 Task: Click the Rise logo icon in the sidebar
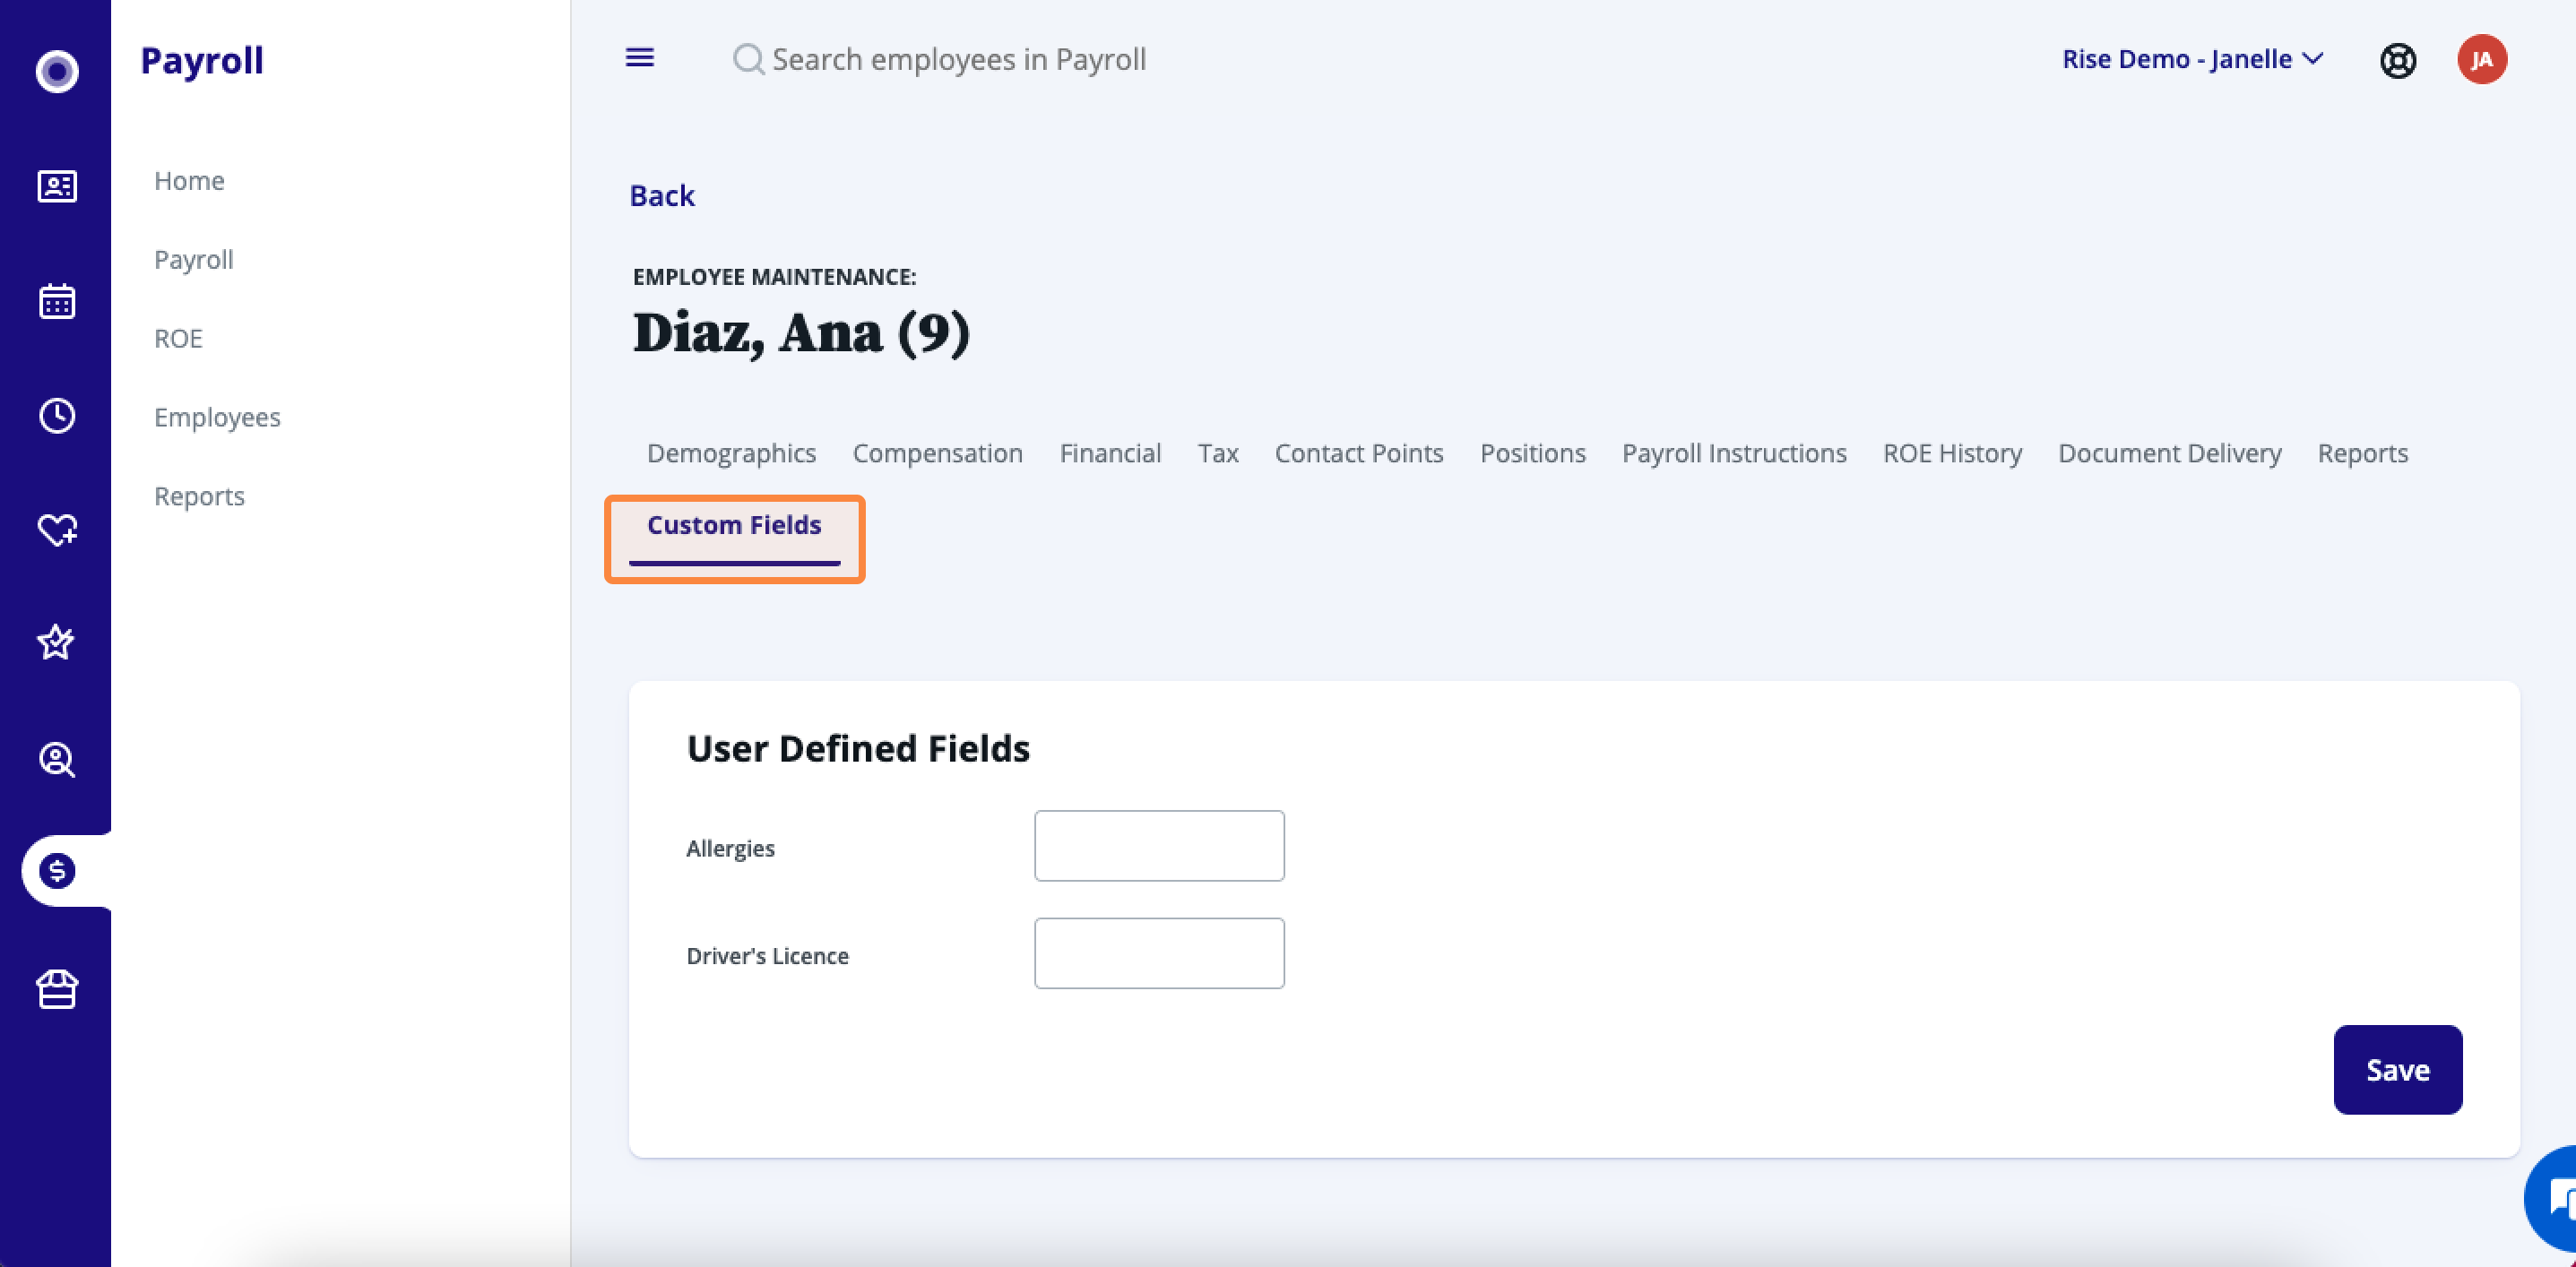pyautogui.click(x=57, y=71)
